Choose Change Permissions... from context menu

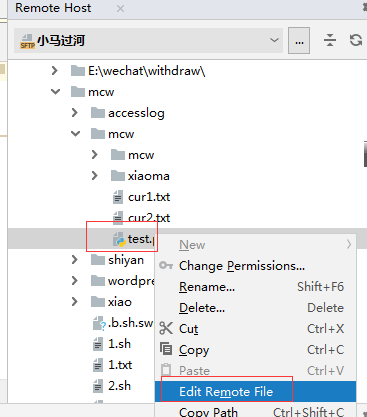pyautogui.click(x=255, y=266)
